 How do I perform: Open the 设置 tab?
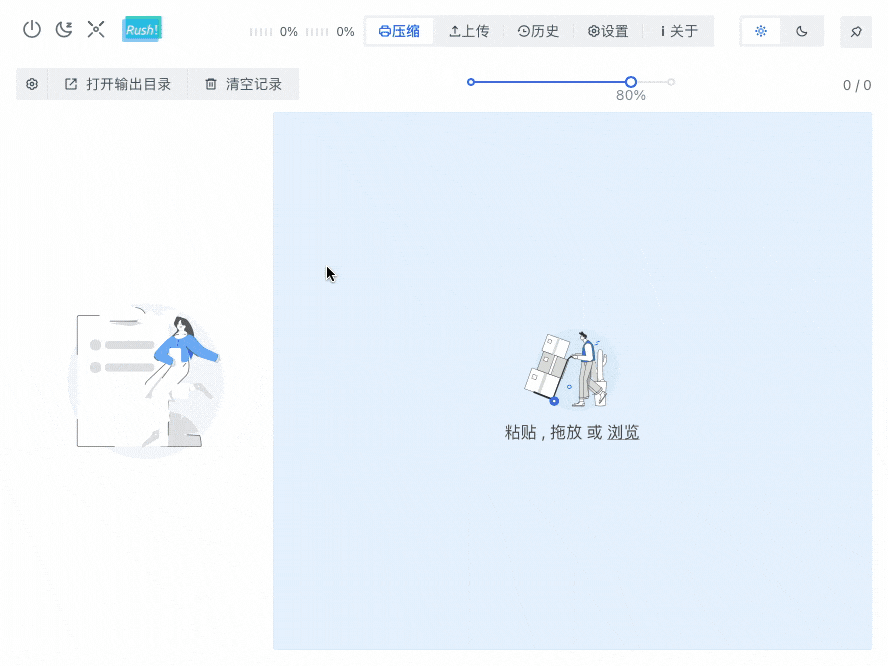pyautogui.click(x=608, y=31)
